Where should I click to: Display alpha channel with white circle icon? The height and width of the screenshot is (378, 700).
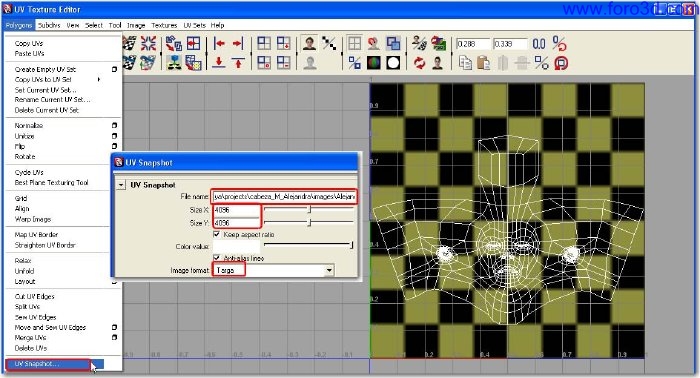(x=393, y=63)
